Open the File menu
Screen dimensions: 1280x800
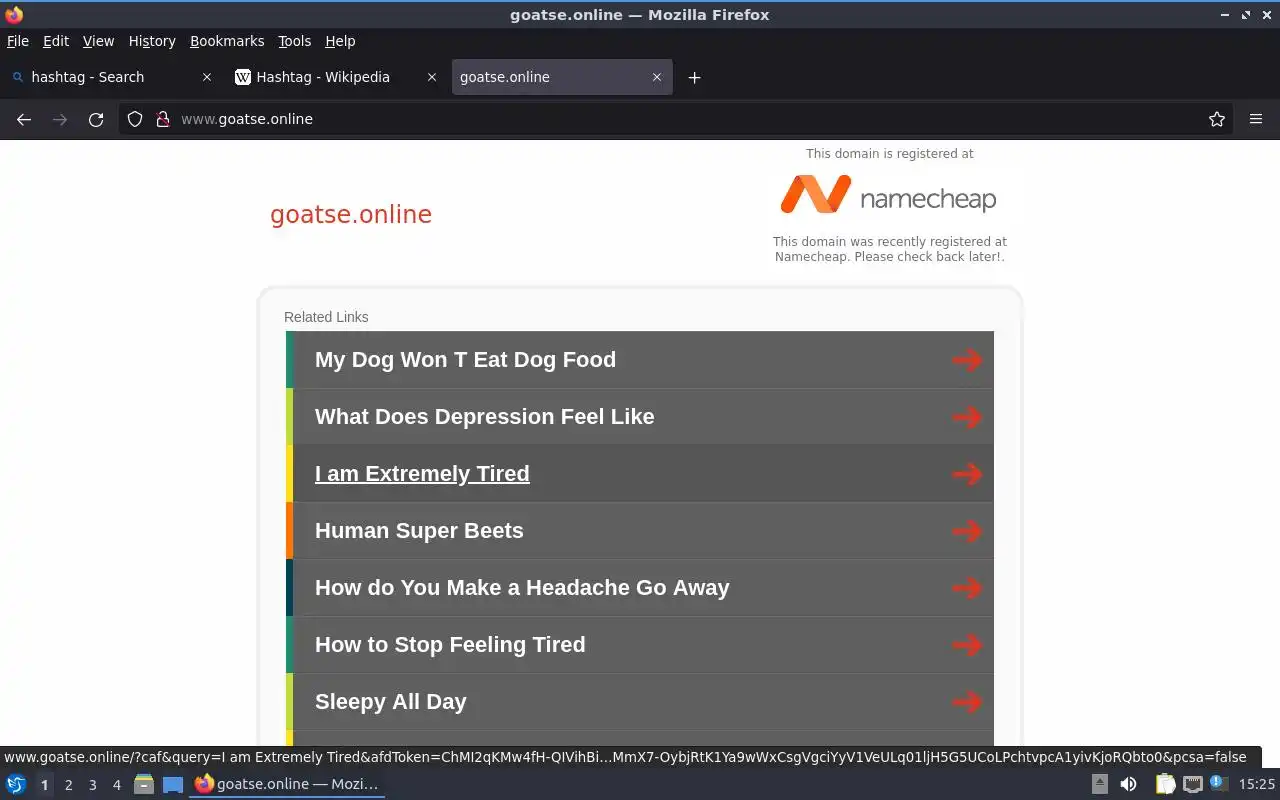click(x=18, y=41)
